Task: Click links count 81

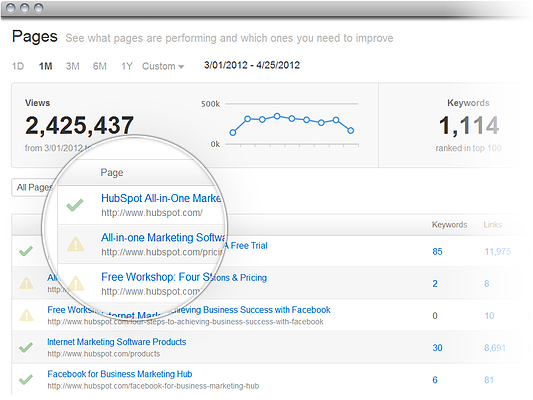Action: click(x=489, y=380)
